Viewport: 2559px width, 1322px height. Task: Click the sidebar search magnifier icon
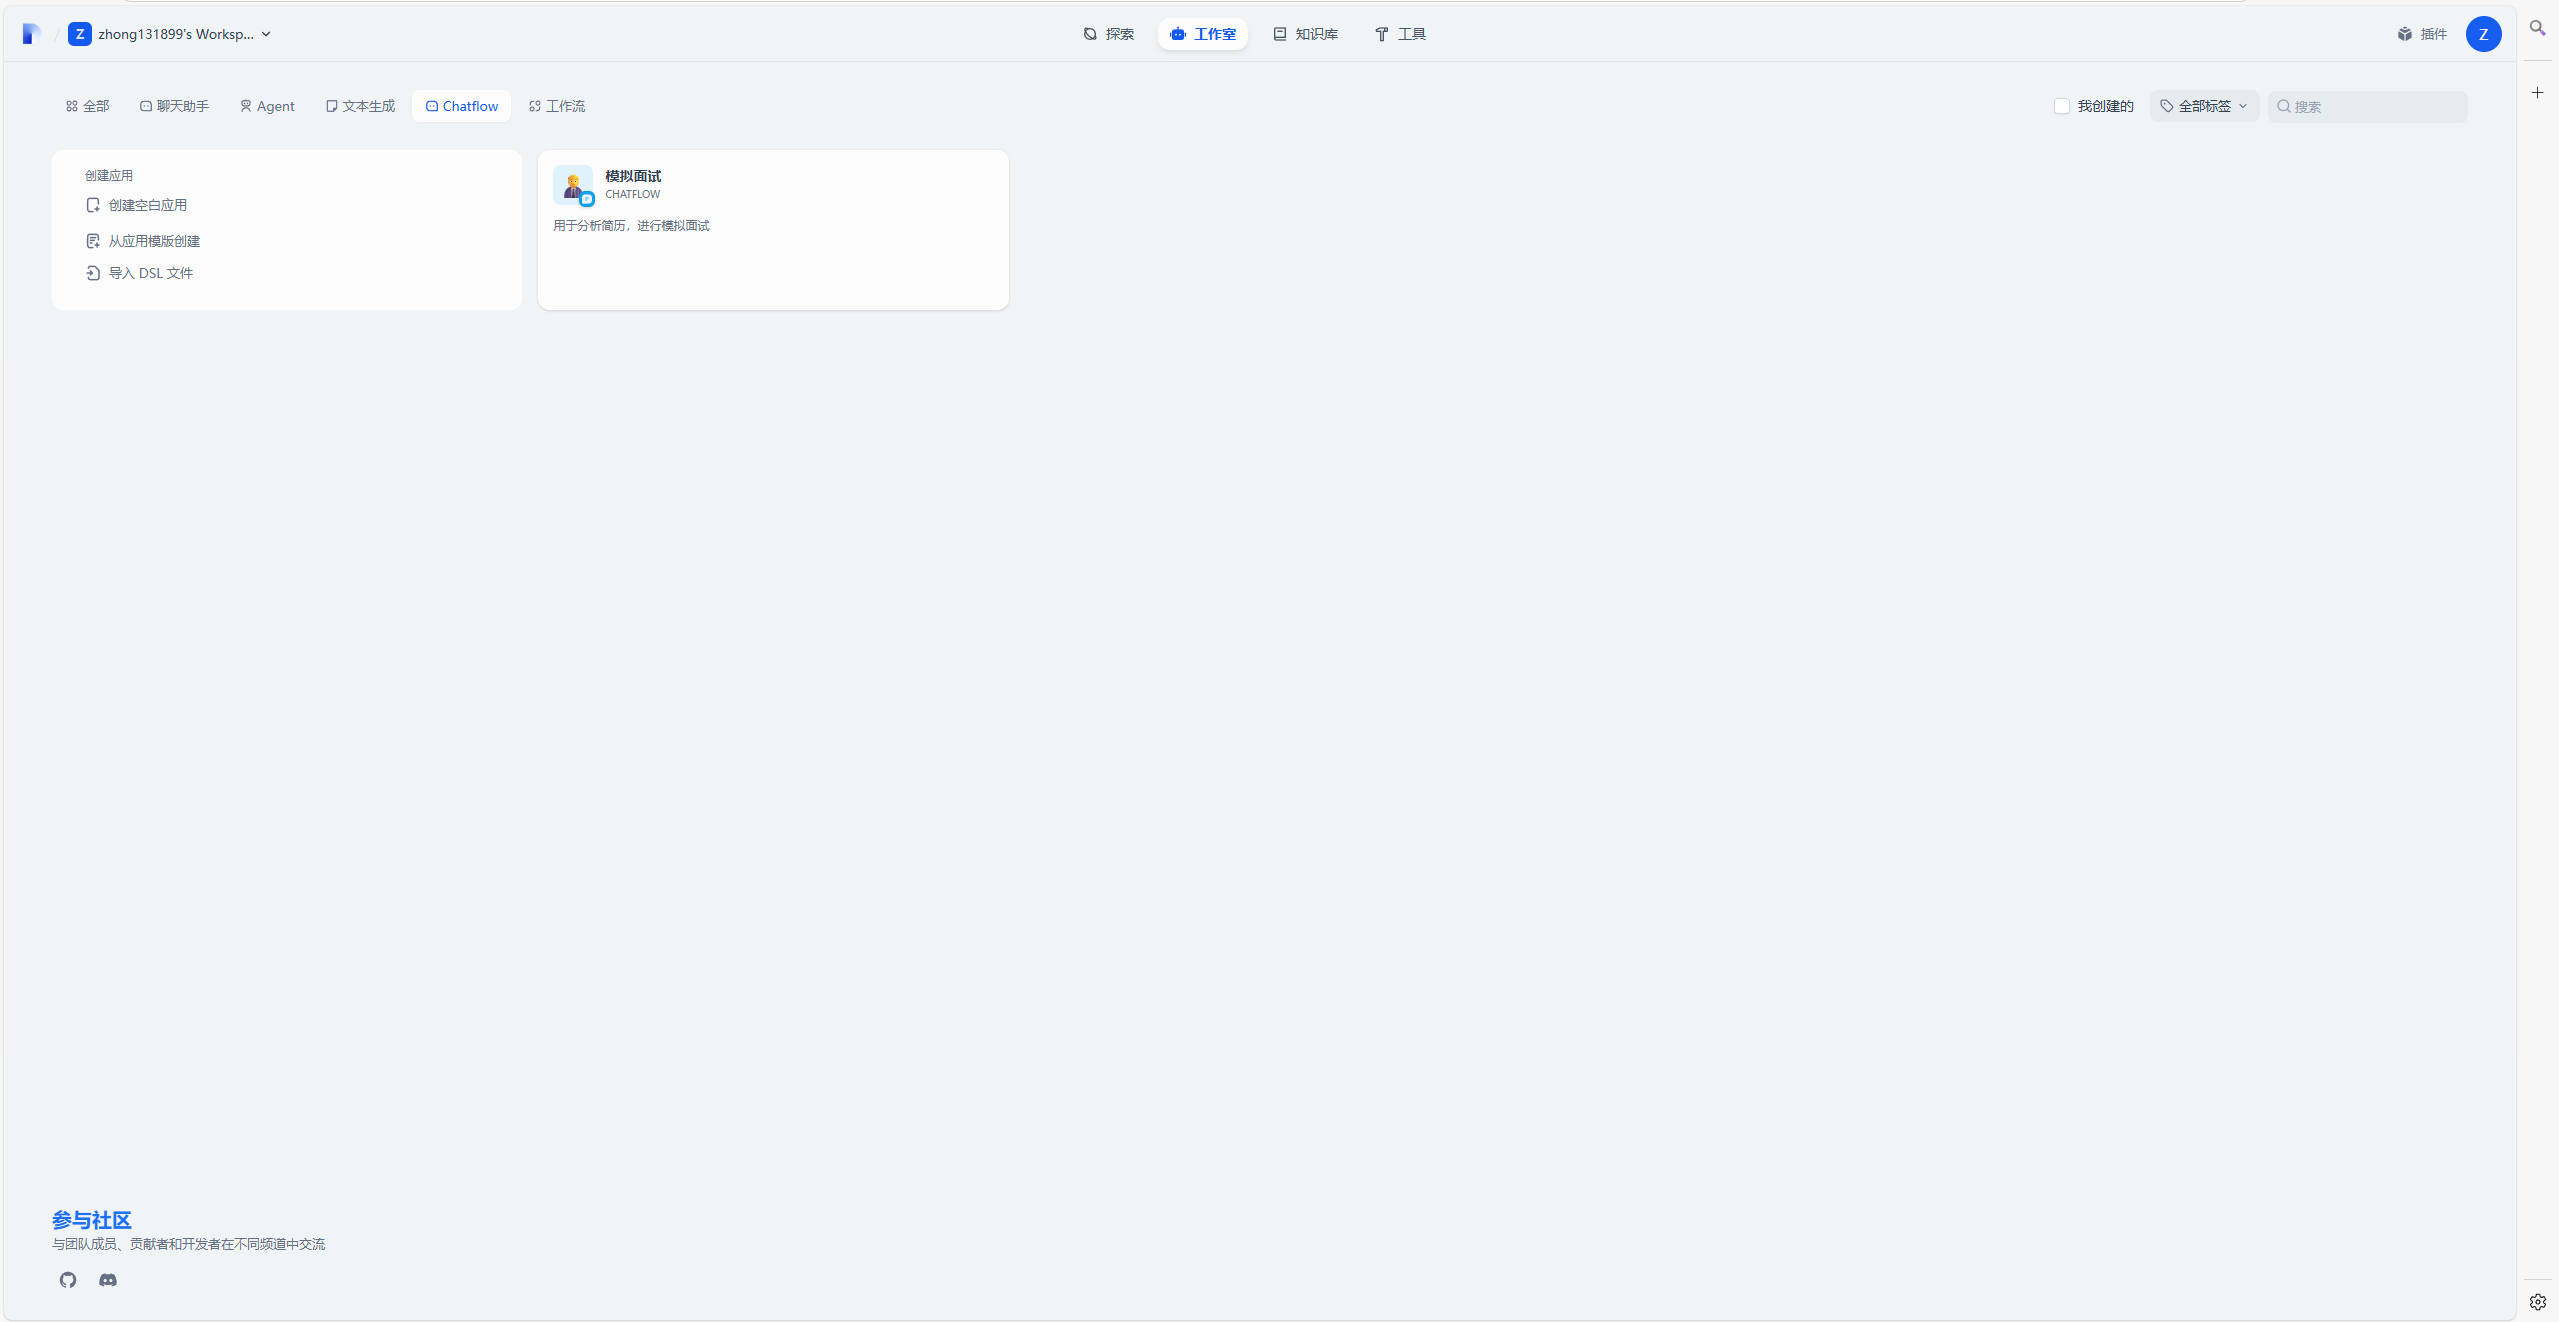tap(2537, 28)
